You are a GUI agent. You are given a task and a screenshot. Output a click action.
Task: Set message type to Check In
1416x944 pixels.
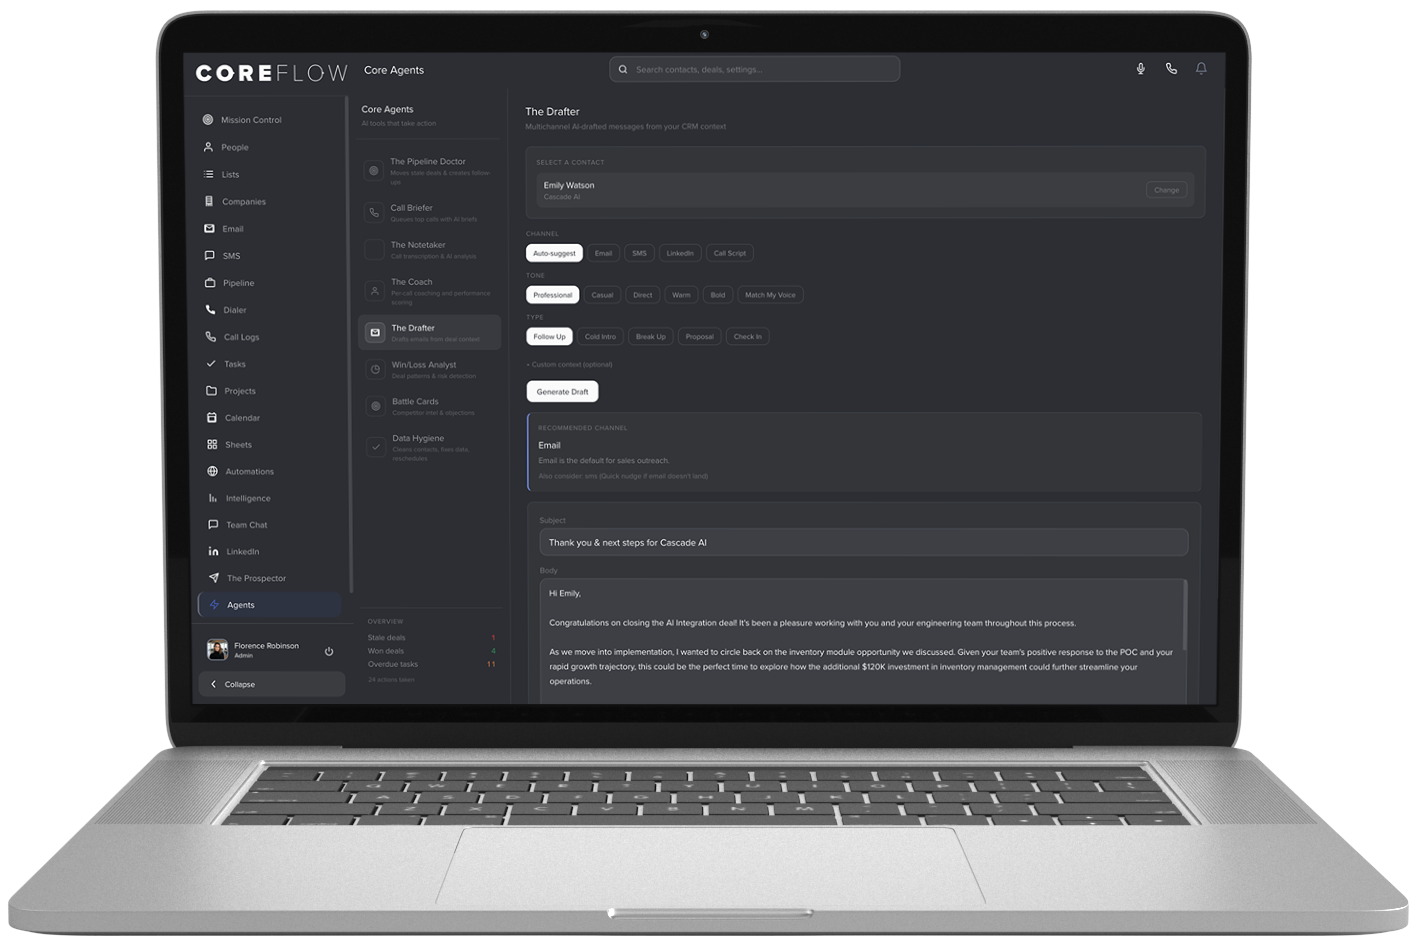(x=748, y=337)
